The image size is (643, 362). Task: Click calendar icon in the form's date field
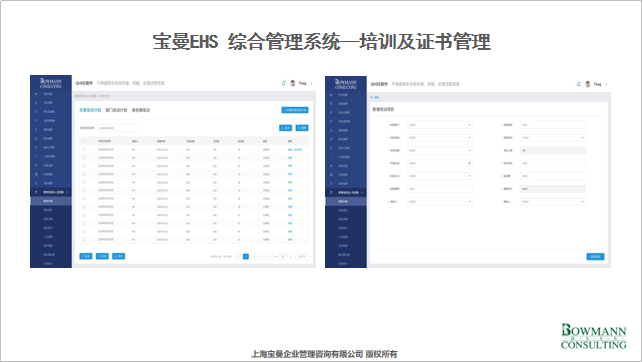469,163
